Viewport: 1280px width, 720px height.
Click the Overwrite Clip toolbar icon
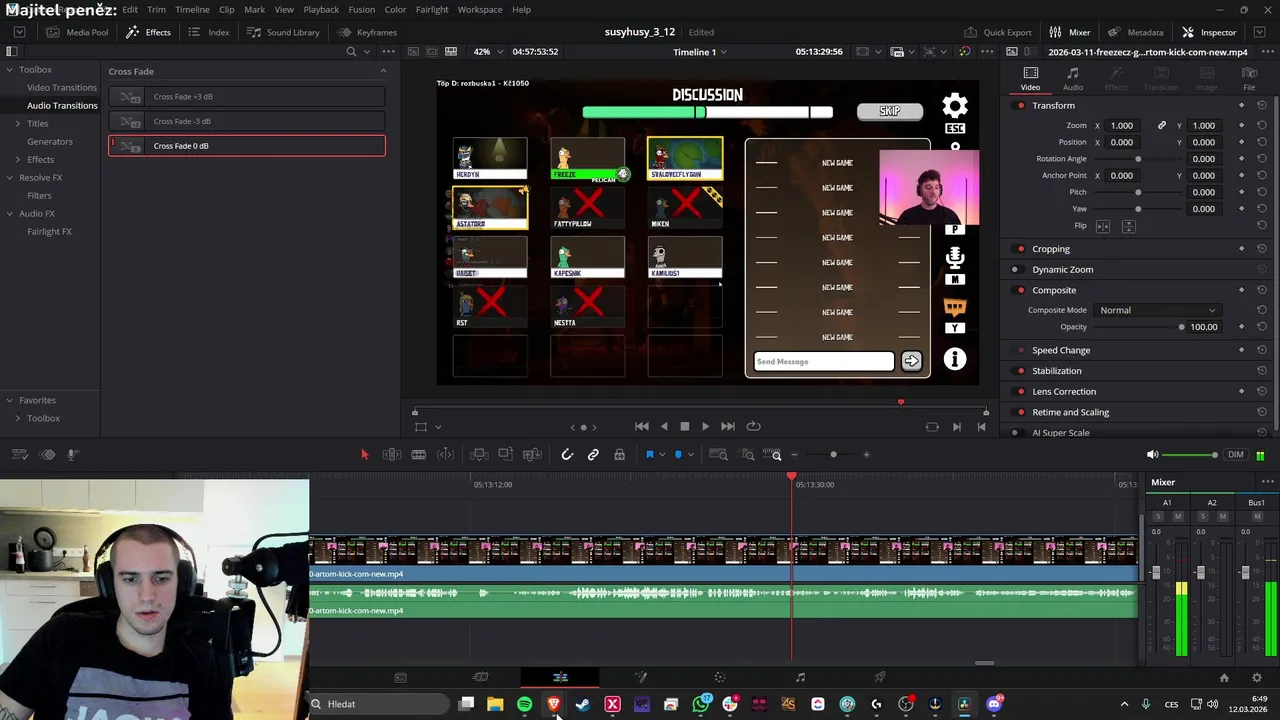506,455
